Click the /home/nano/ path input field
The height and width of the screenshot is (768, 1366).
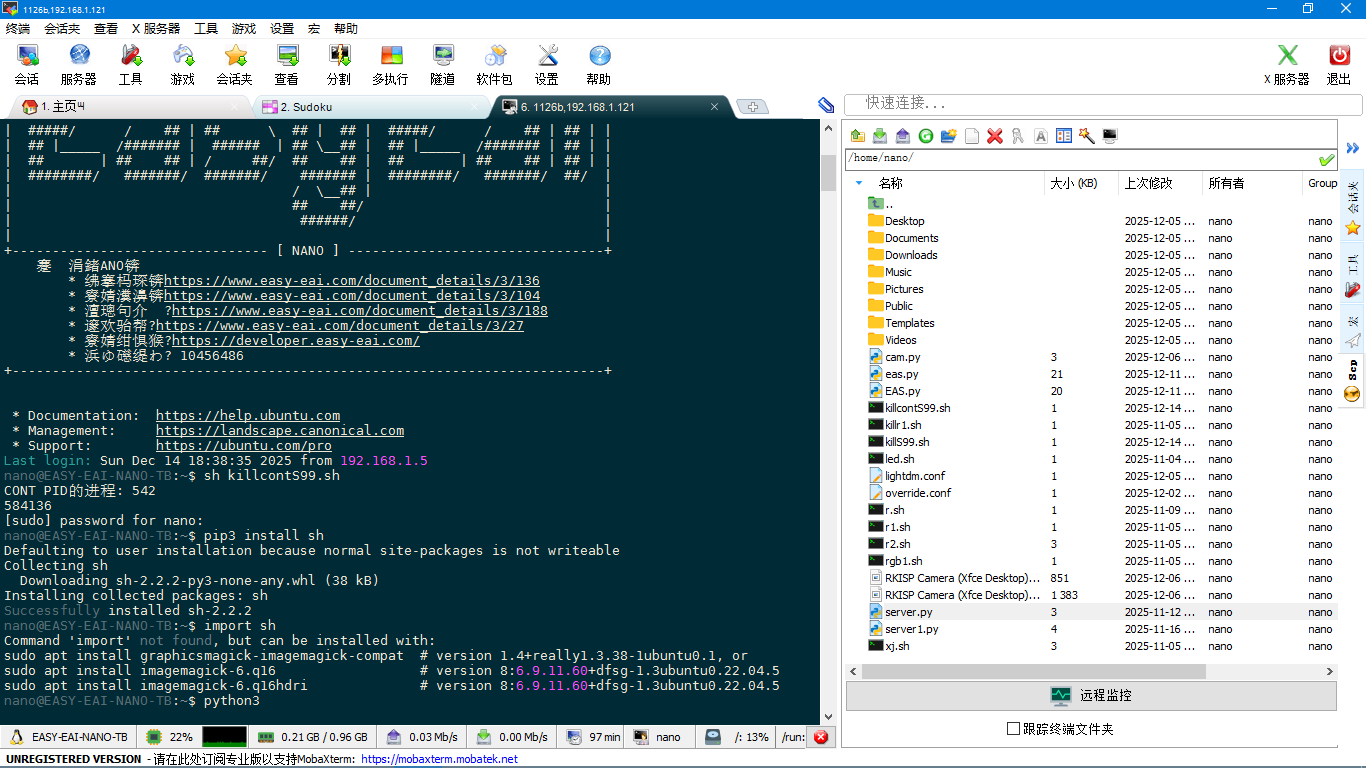1080,159
